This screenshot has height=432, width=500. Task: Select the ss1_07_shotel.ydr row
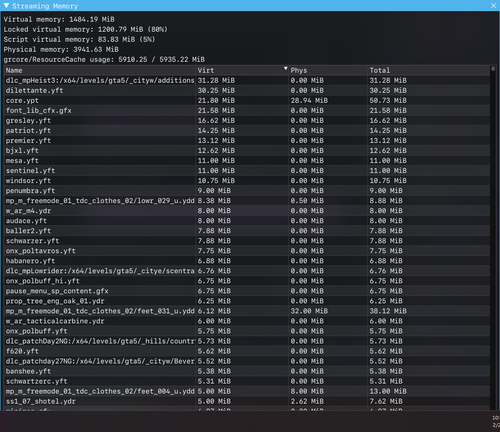[x=247, y=401]
